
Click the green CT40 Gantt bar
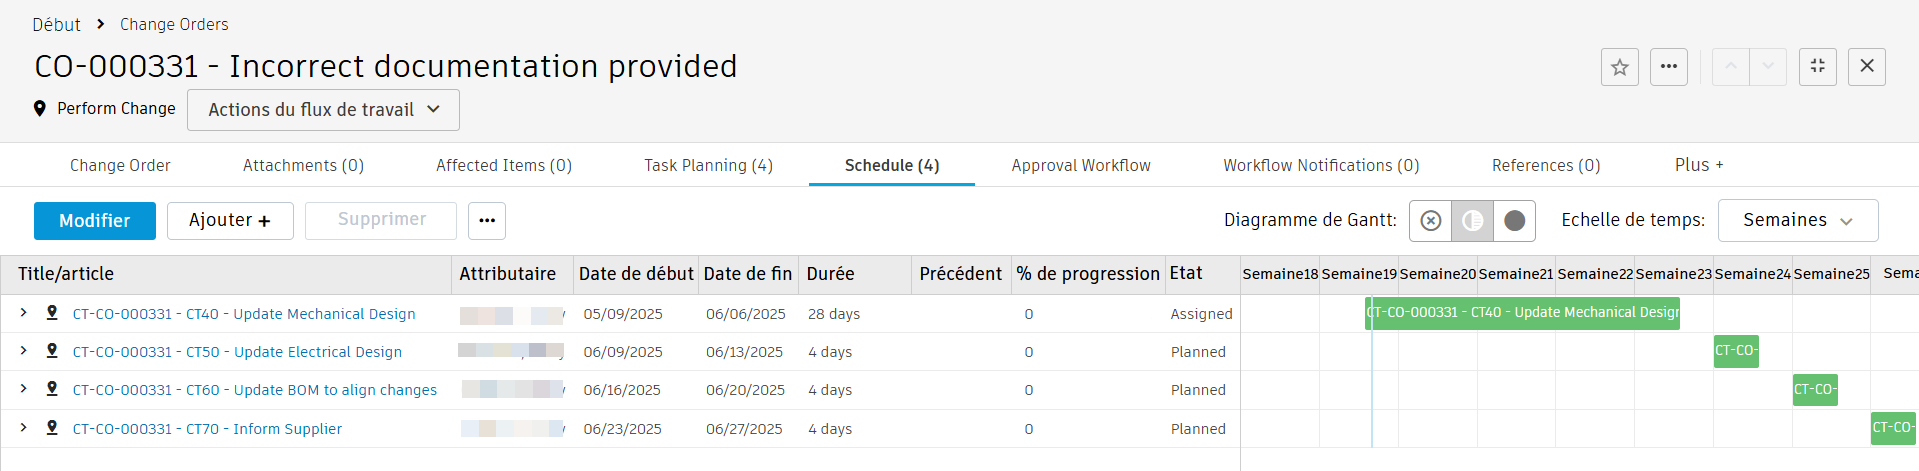click(1522, 313)
